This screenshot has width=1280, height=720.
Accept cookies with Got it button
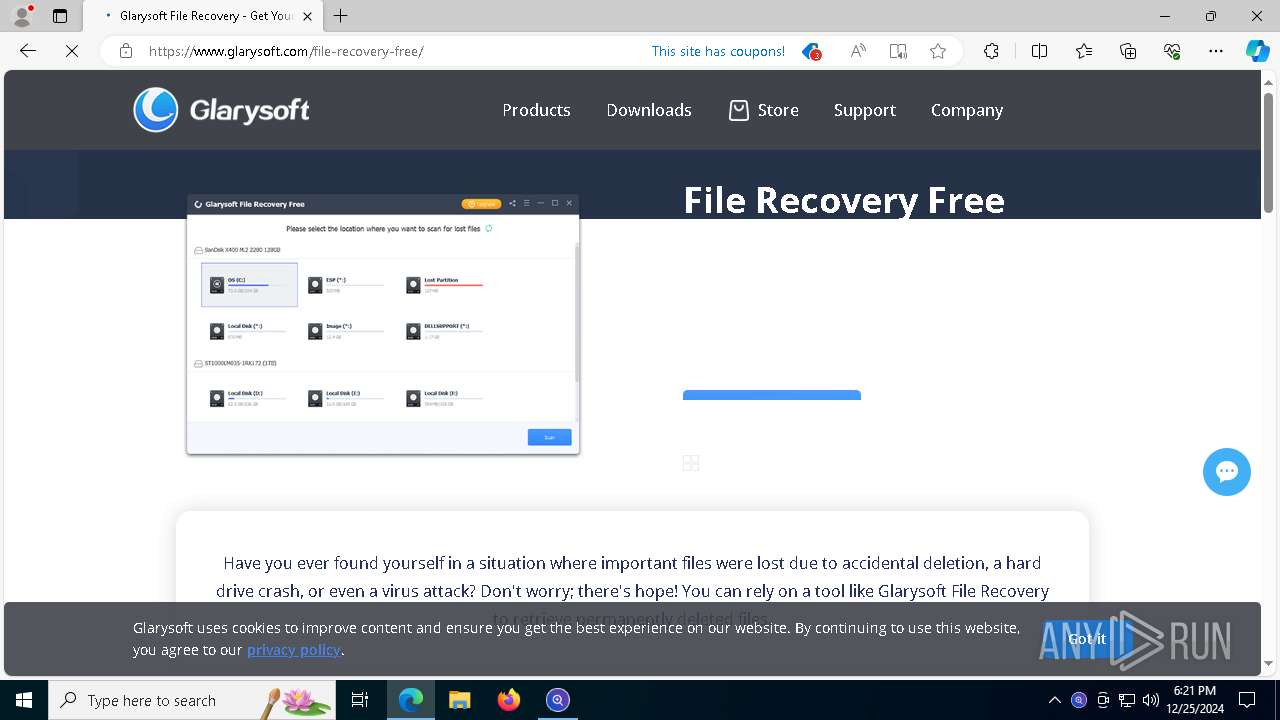pyautogui.click(x=1087, y=639)
